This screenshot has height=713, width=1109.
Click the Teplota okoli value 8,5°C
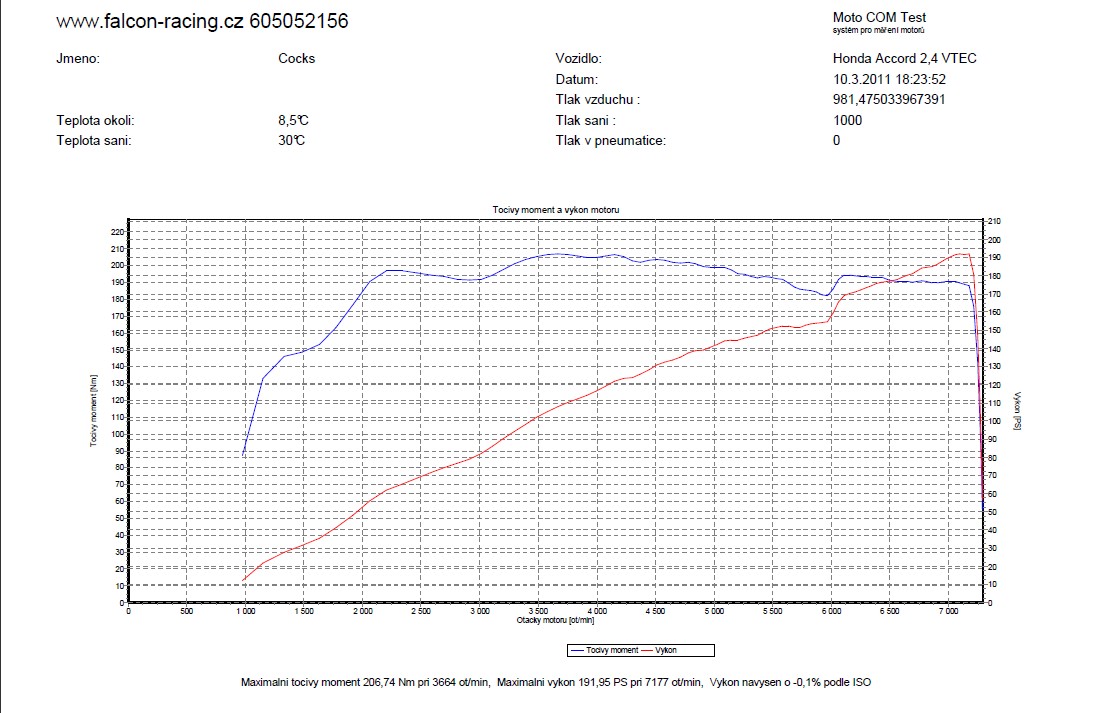pos(293,120)
